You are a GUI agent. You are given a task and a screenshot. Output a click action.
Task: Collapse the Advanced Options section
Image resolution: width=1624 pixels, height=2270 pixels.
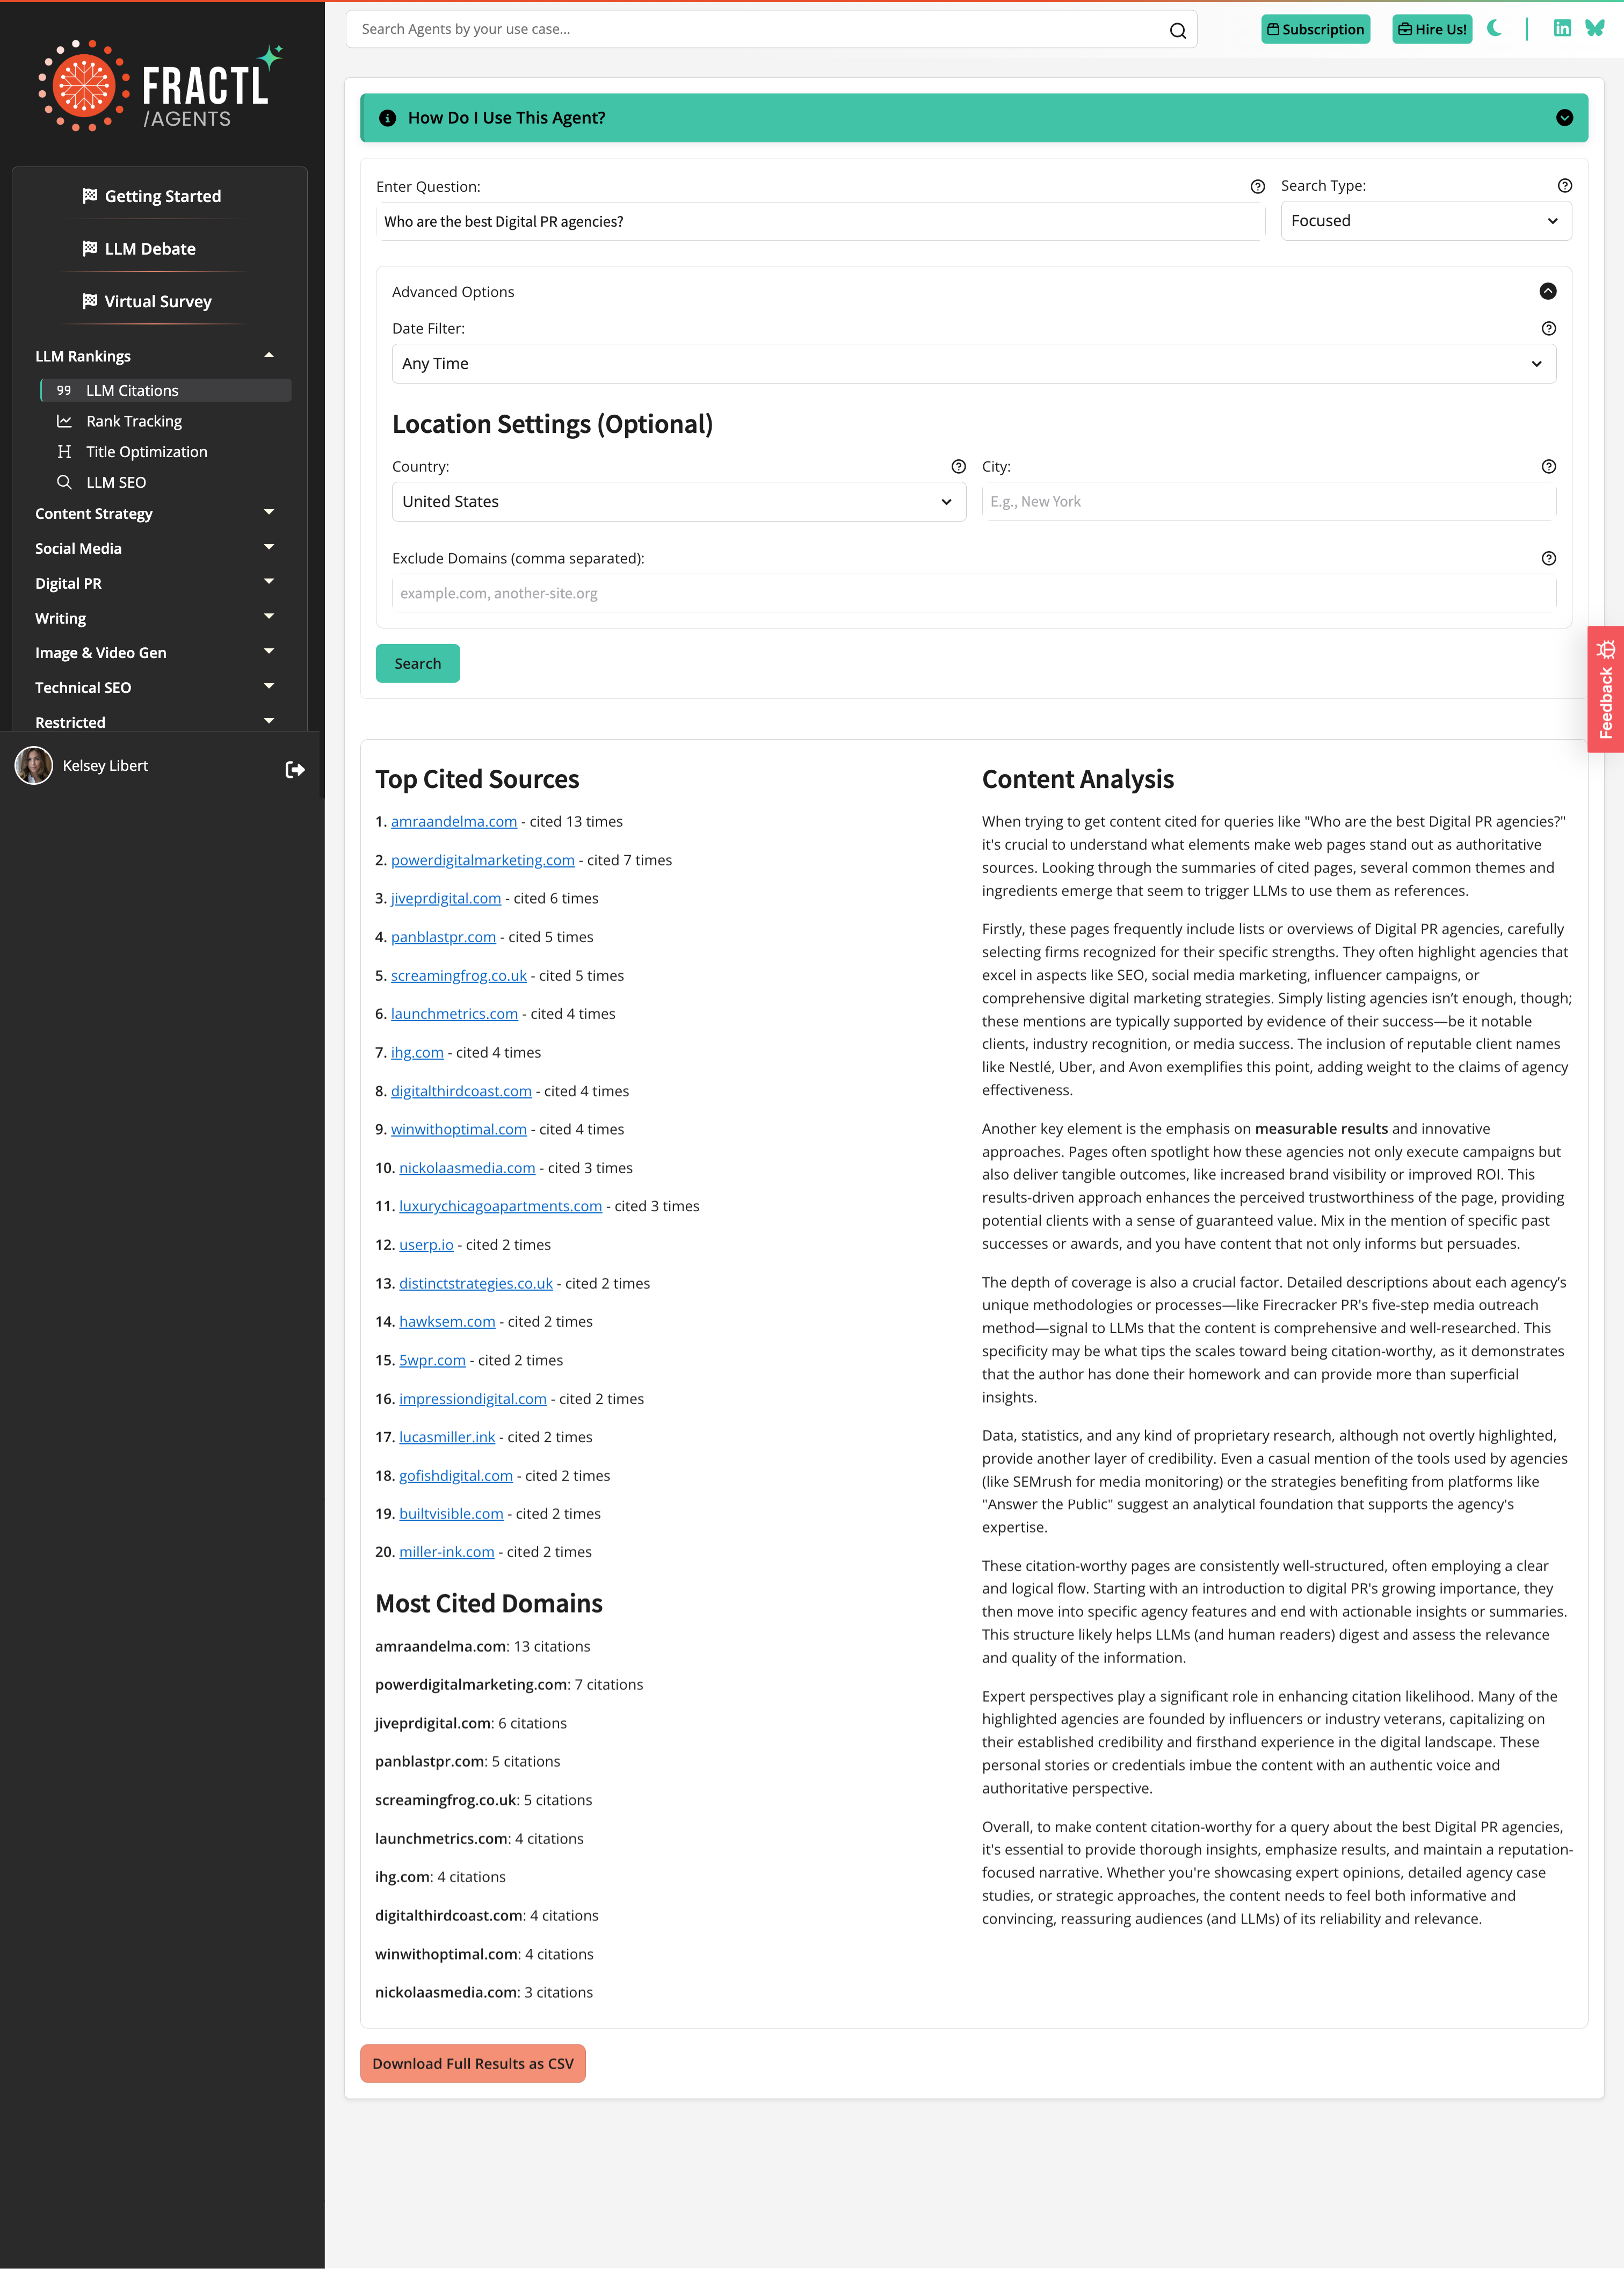pos(1547,291)
